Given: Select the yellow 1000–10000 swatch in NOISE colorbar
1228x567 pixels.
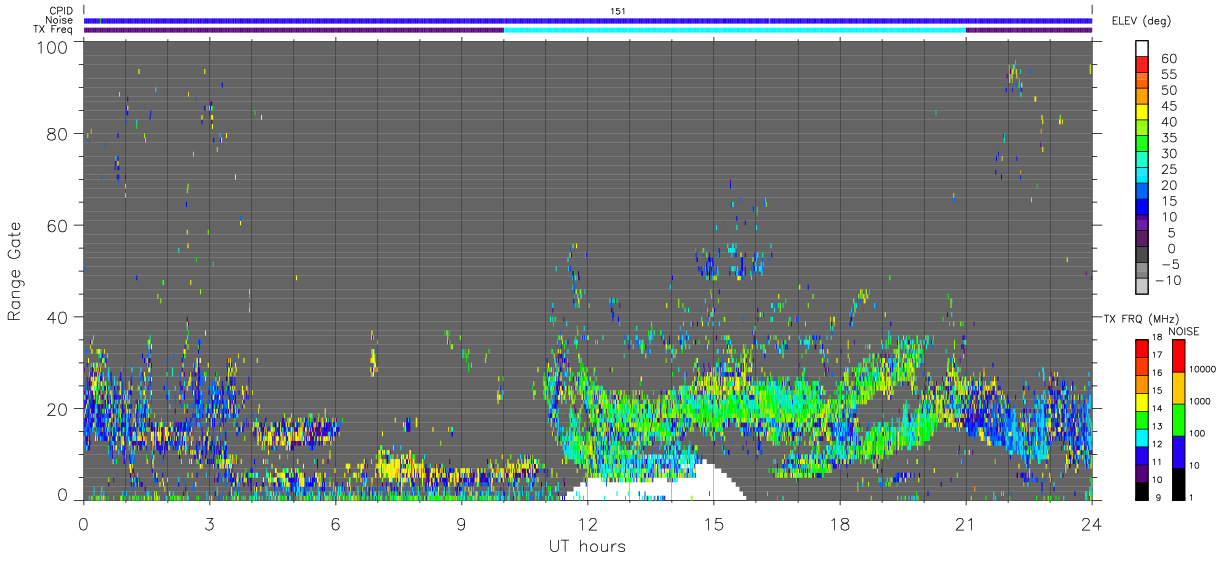Looking at the screenshot, I should click(x=1178, y=387).
